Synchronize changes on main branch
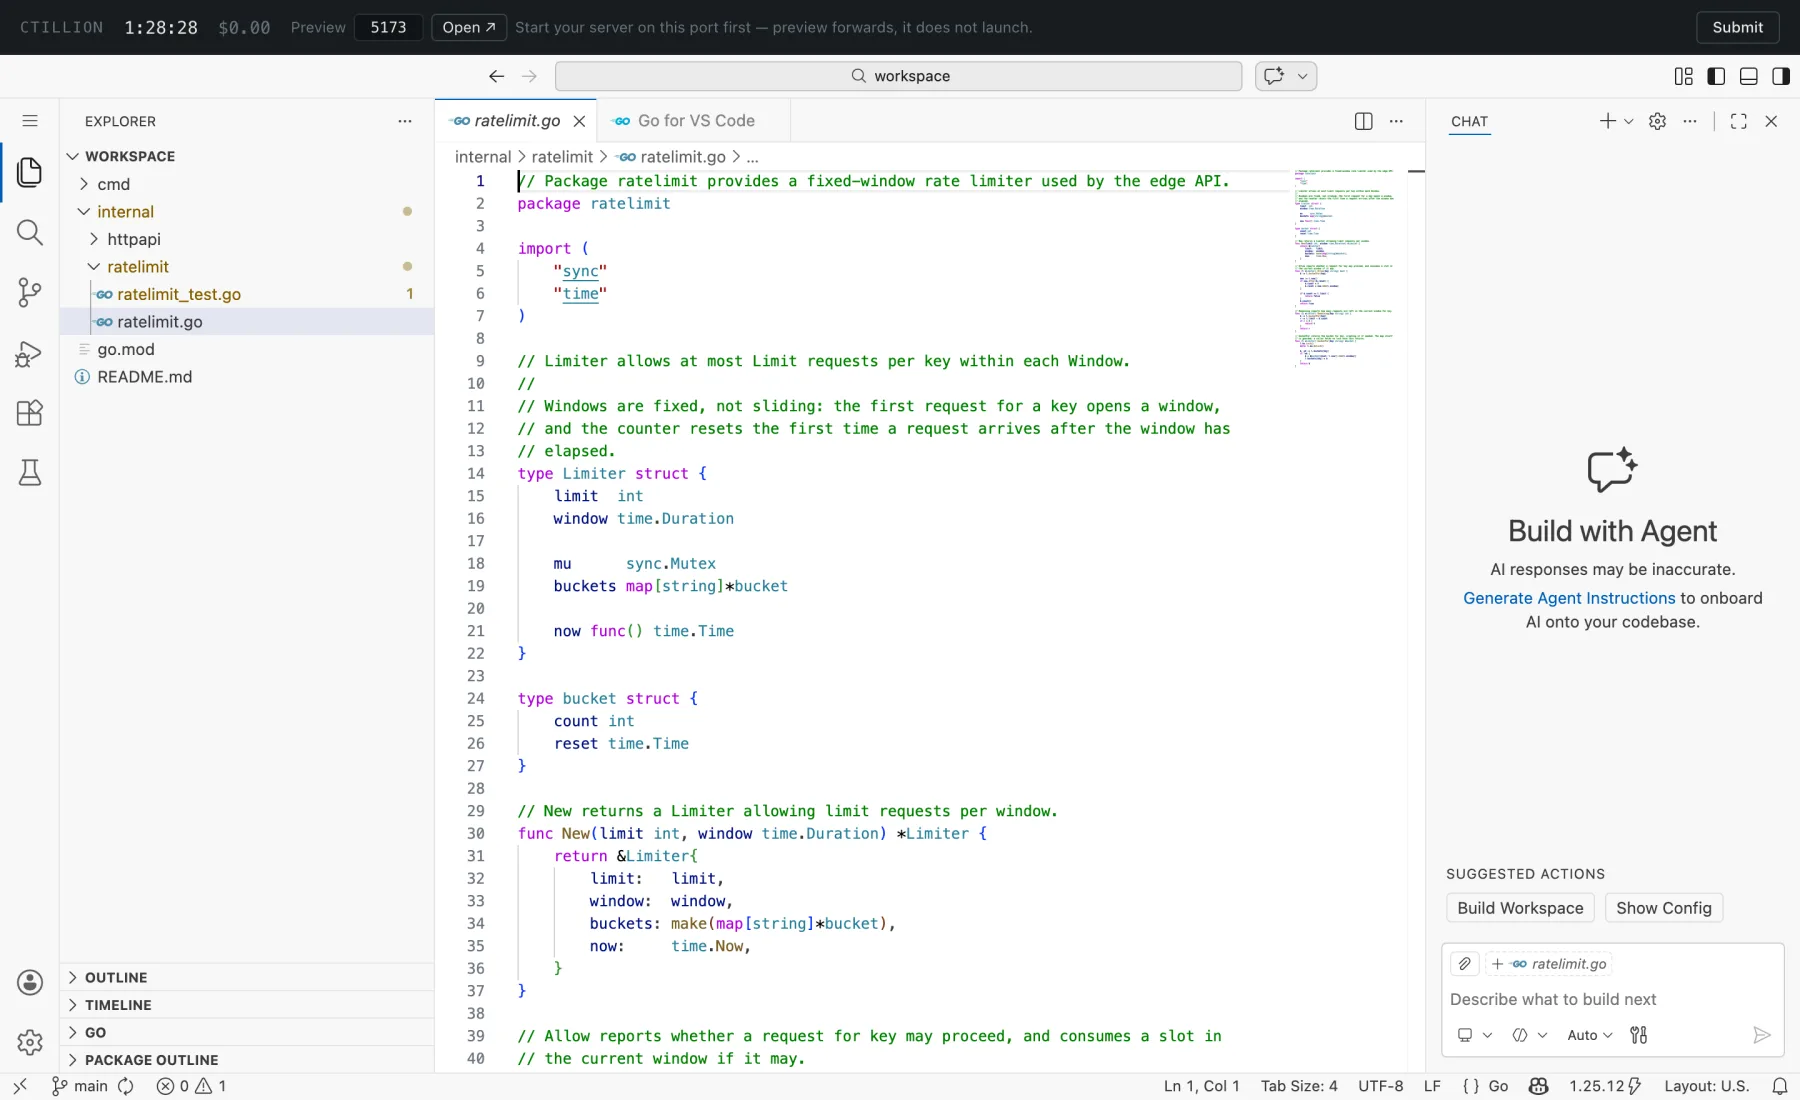Viewport: 1800px width, 1100px height. 126,1086
